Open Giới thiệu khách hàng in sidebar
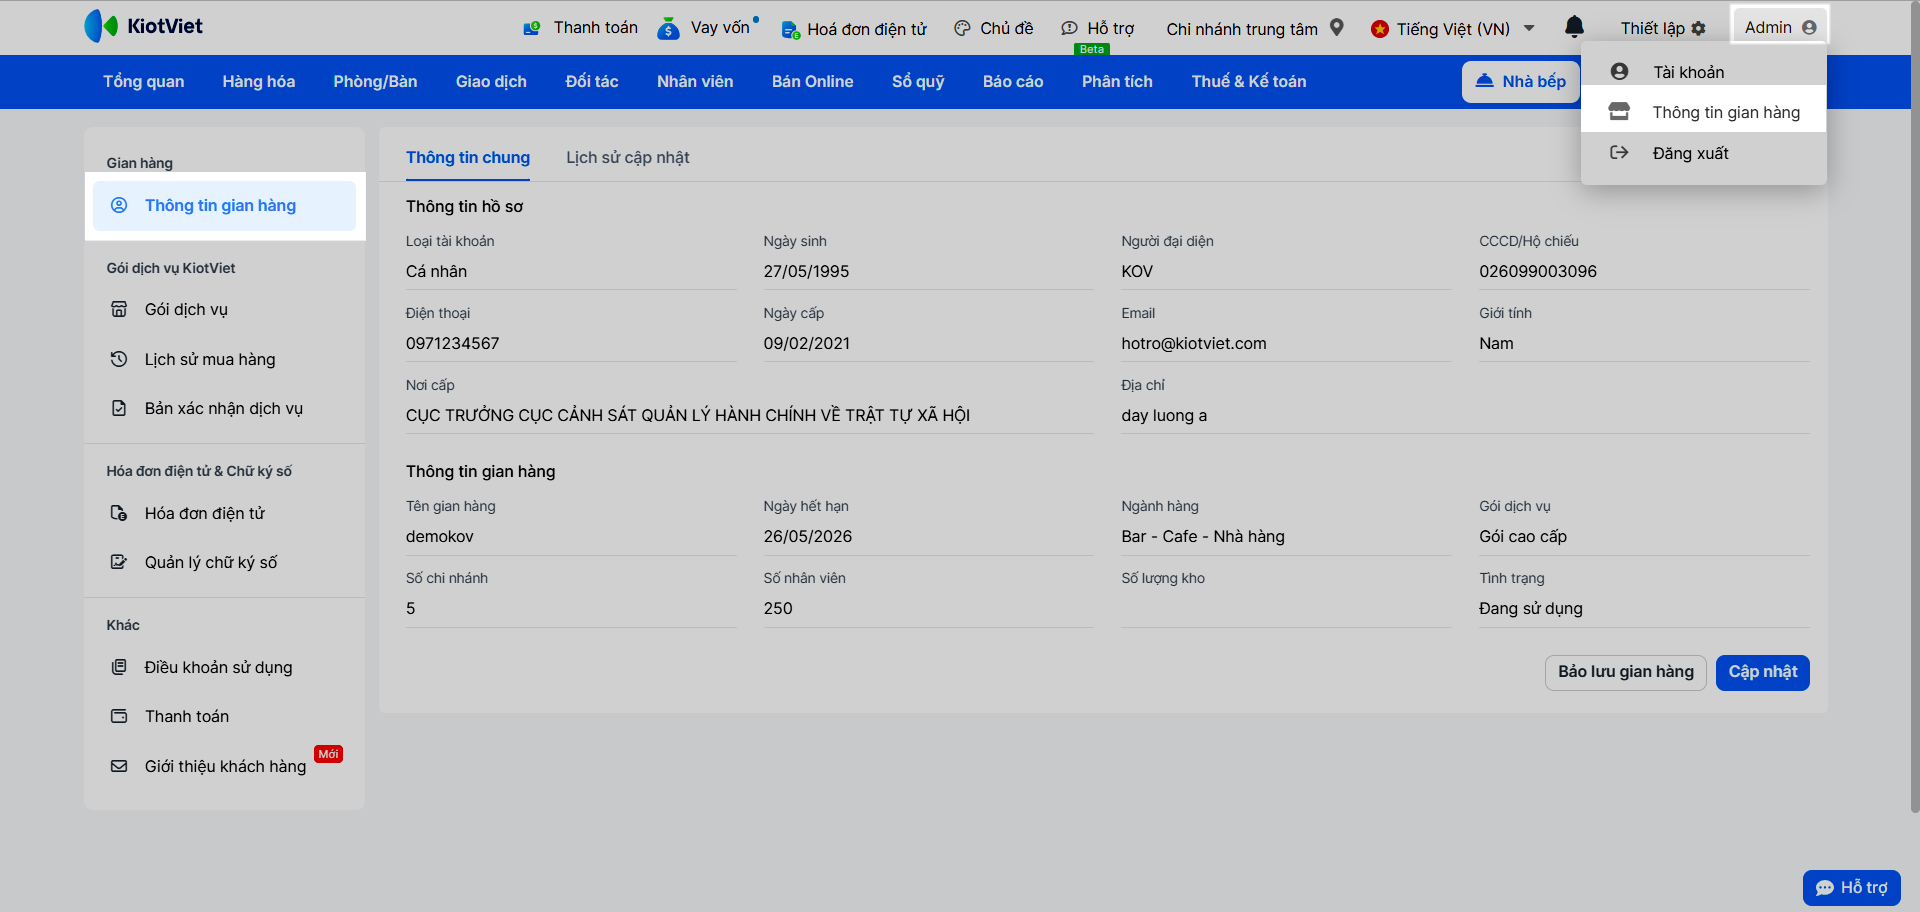 (x=225, y=766)
